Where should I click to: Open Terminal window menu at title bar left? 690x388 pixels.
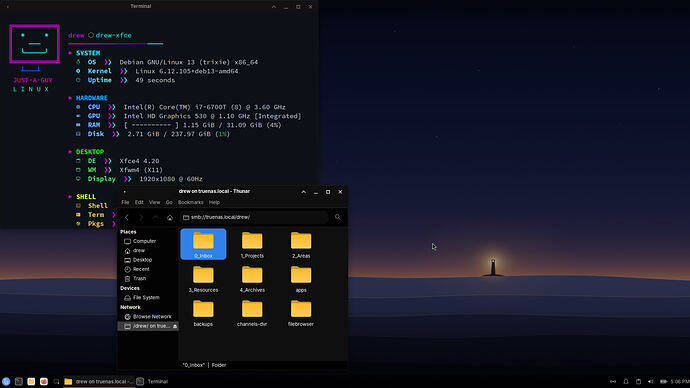(7, 7)
